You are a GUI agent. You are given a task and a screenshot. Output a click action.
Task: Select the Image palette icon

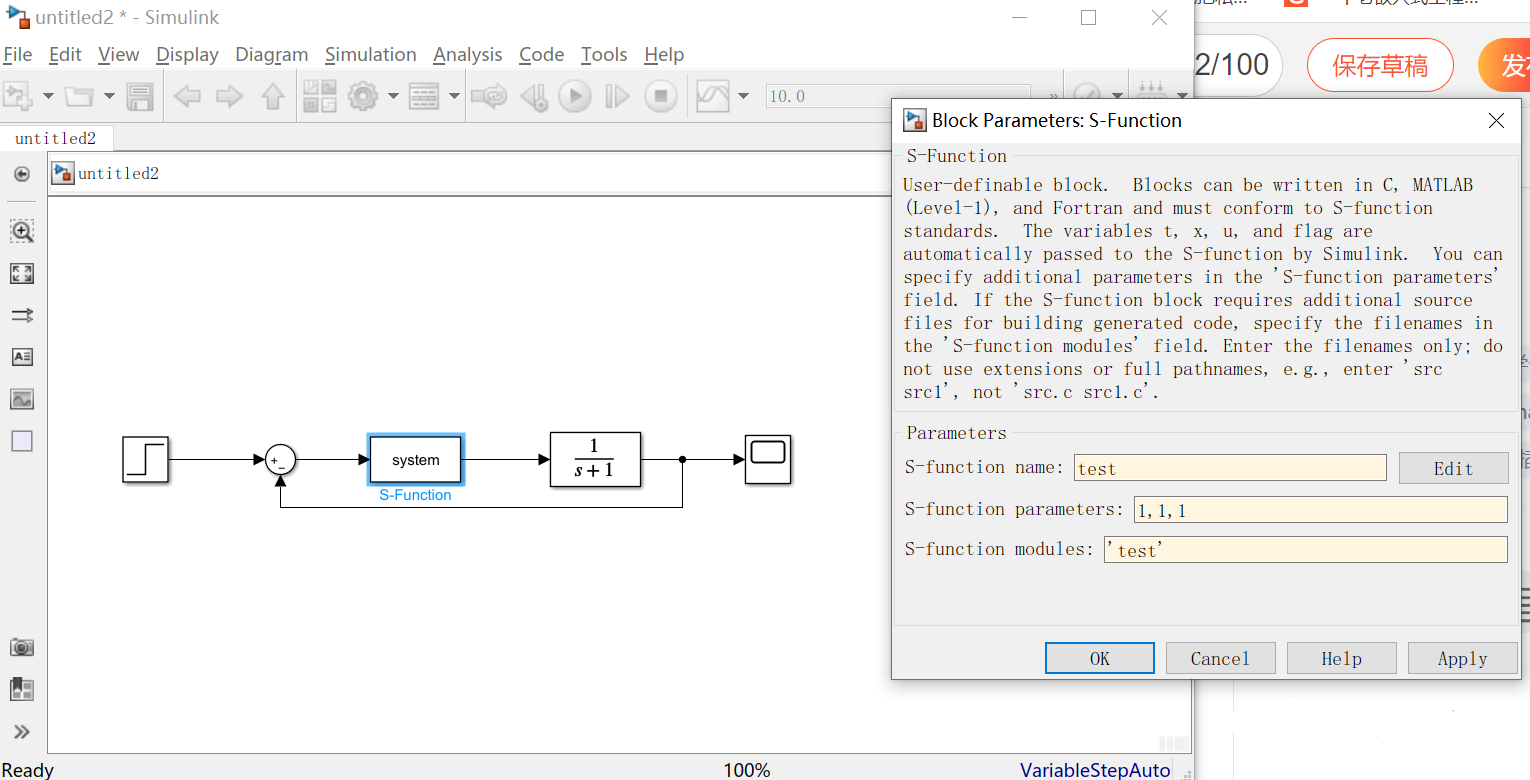[22, 399]
